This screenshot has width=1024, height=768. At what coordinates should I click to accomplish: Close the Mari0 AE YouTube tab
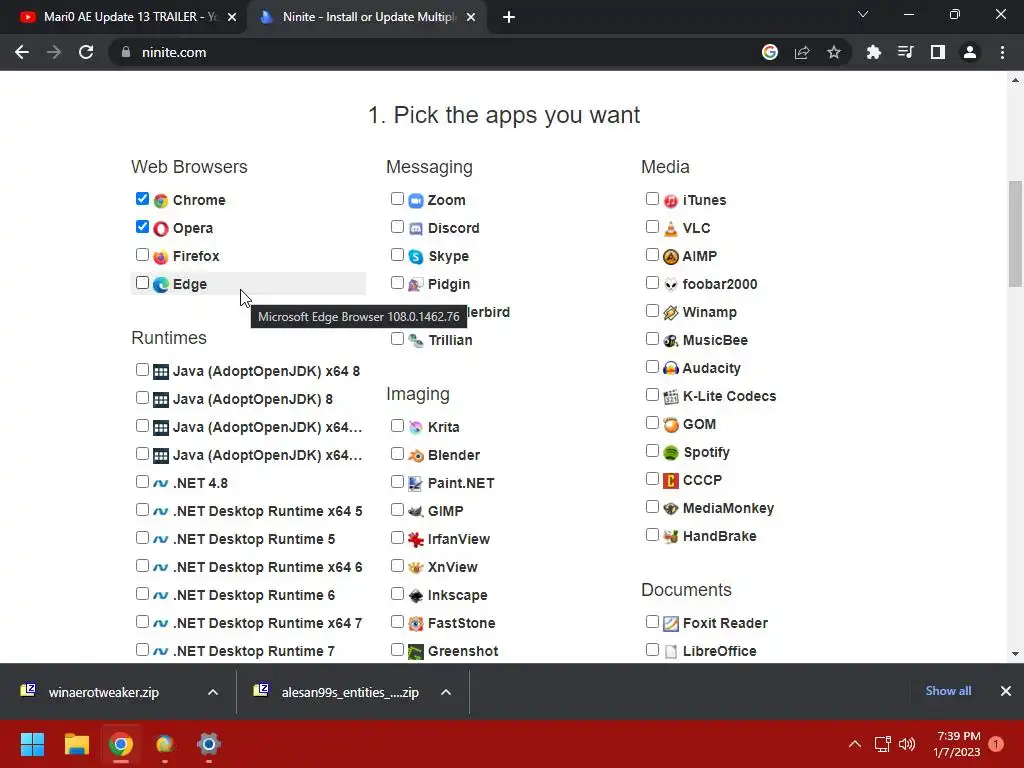pos(232,17)
